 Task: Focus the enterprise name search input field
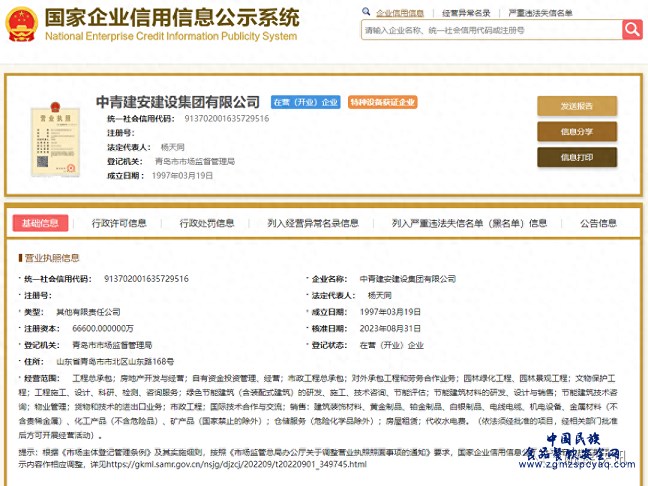[492, 30]
